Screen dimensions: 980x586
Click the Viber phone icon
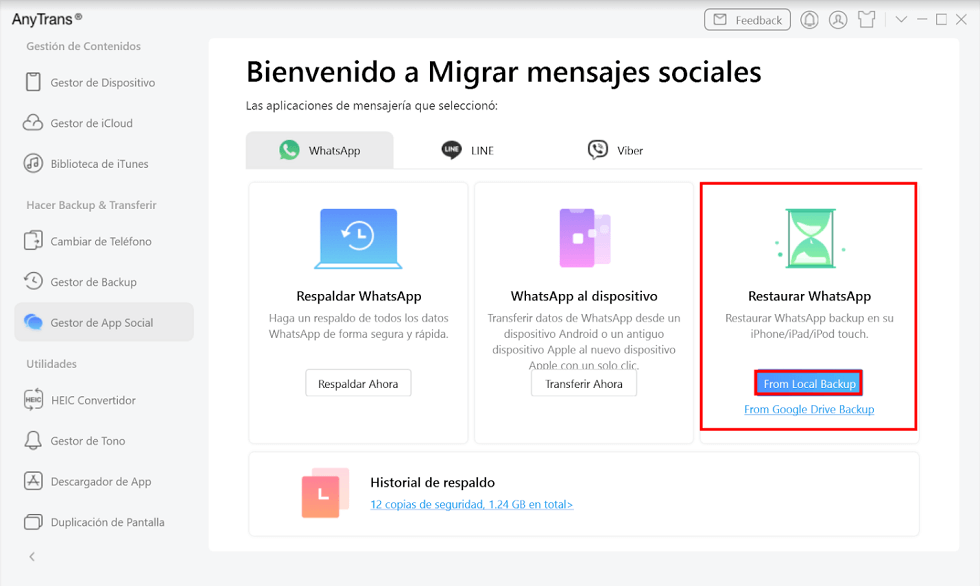click(x=598, y=150)
